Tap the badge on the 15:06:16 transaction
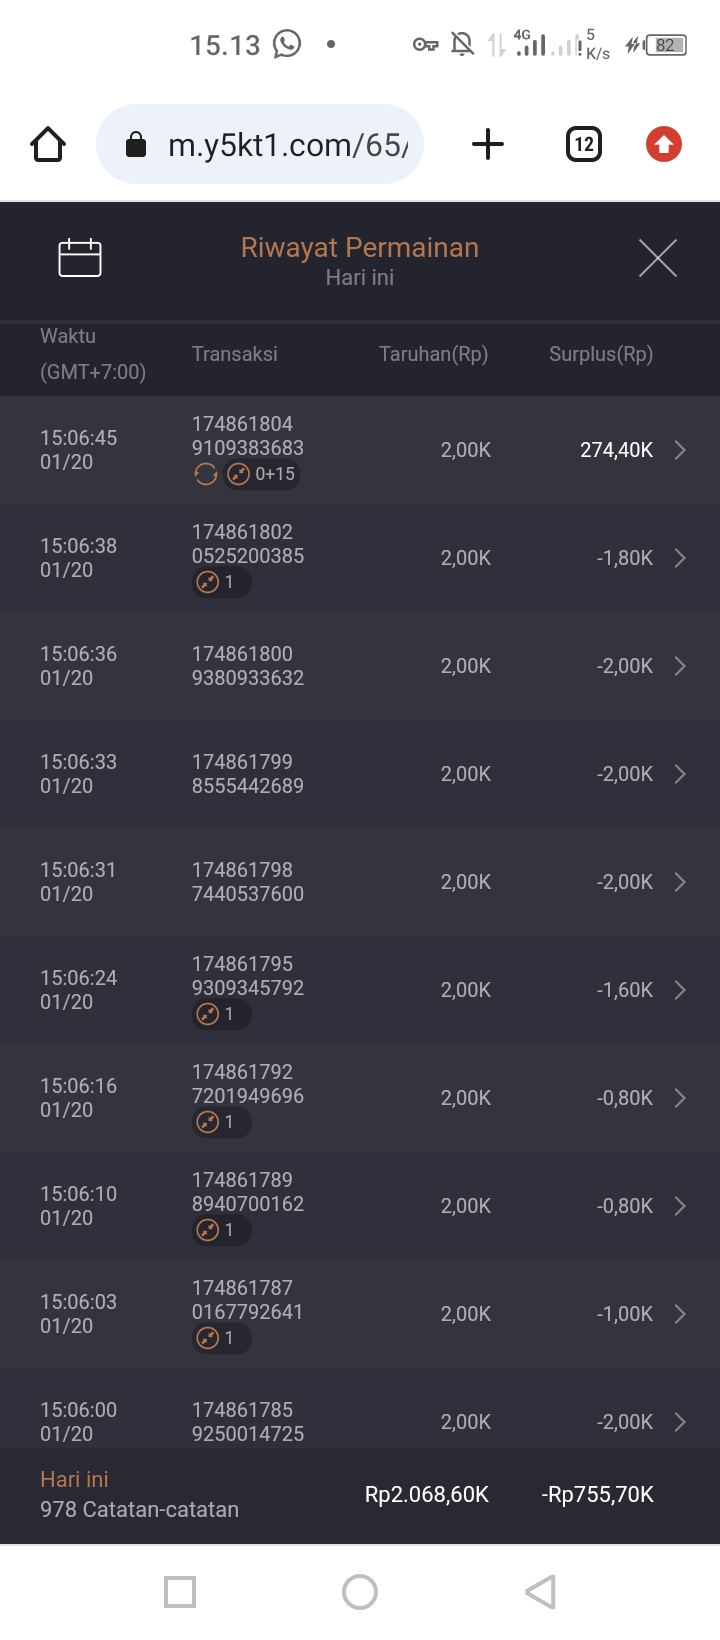The image size is (720, 1640). click(x=221, y=1123)
